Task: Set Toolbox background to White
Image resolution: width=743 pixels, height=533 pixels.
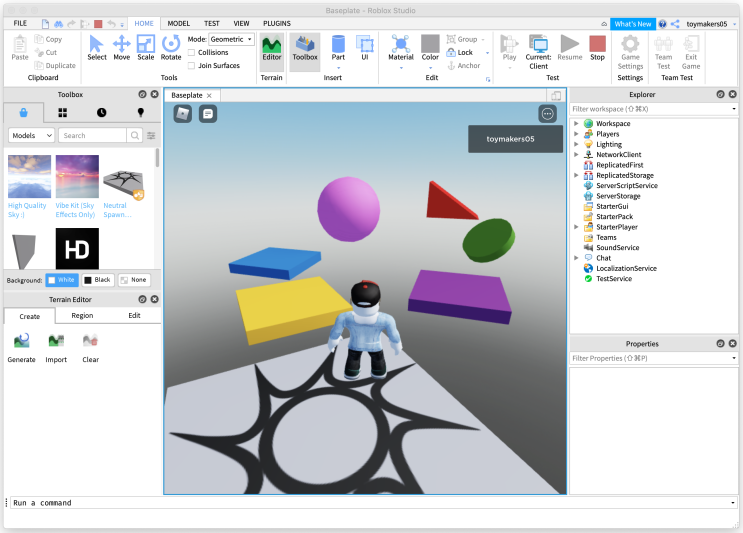Action: pyautogui.click(x=62, y=280)
